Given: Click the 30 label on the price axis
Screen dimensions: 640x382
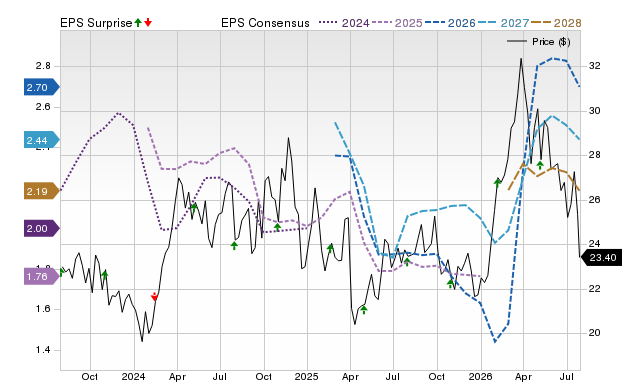Looking at the screenshot, I should click(x=594, y=111).
